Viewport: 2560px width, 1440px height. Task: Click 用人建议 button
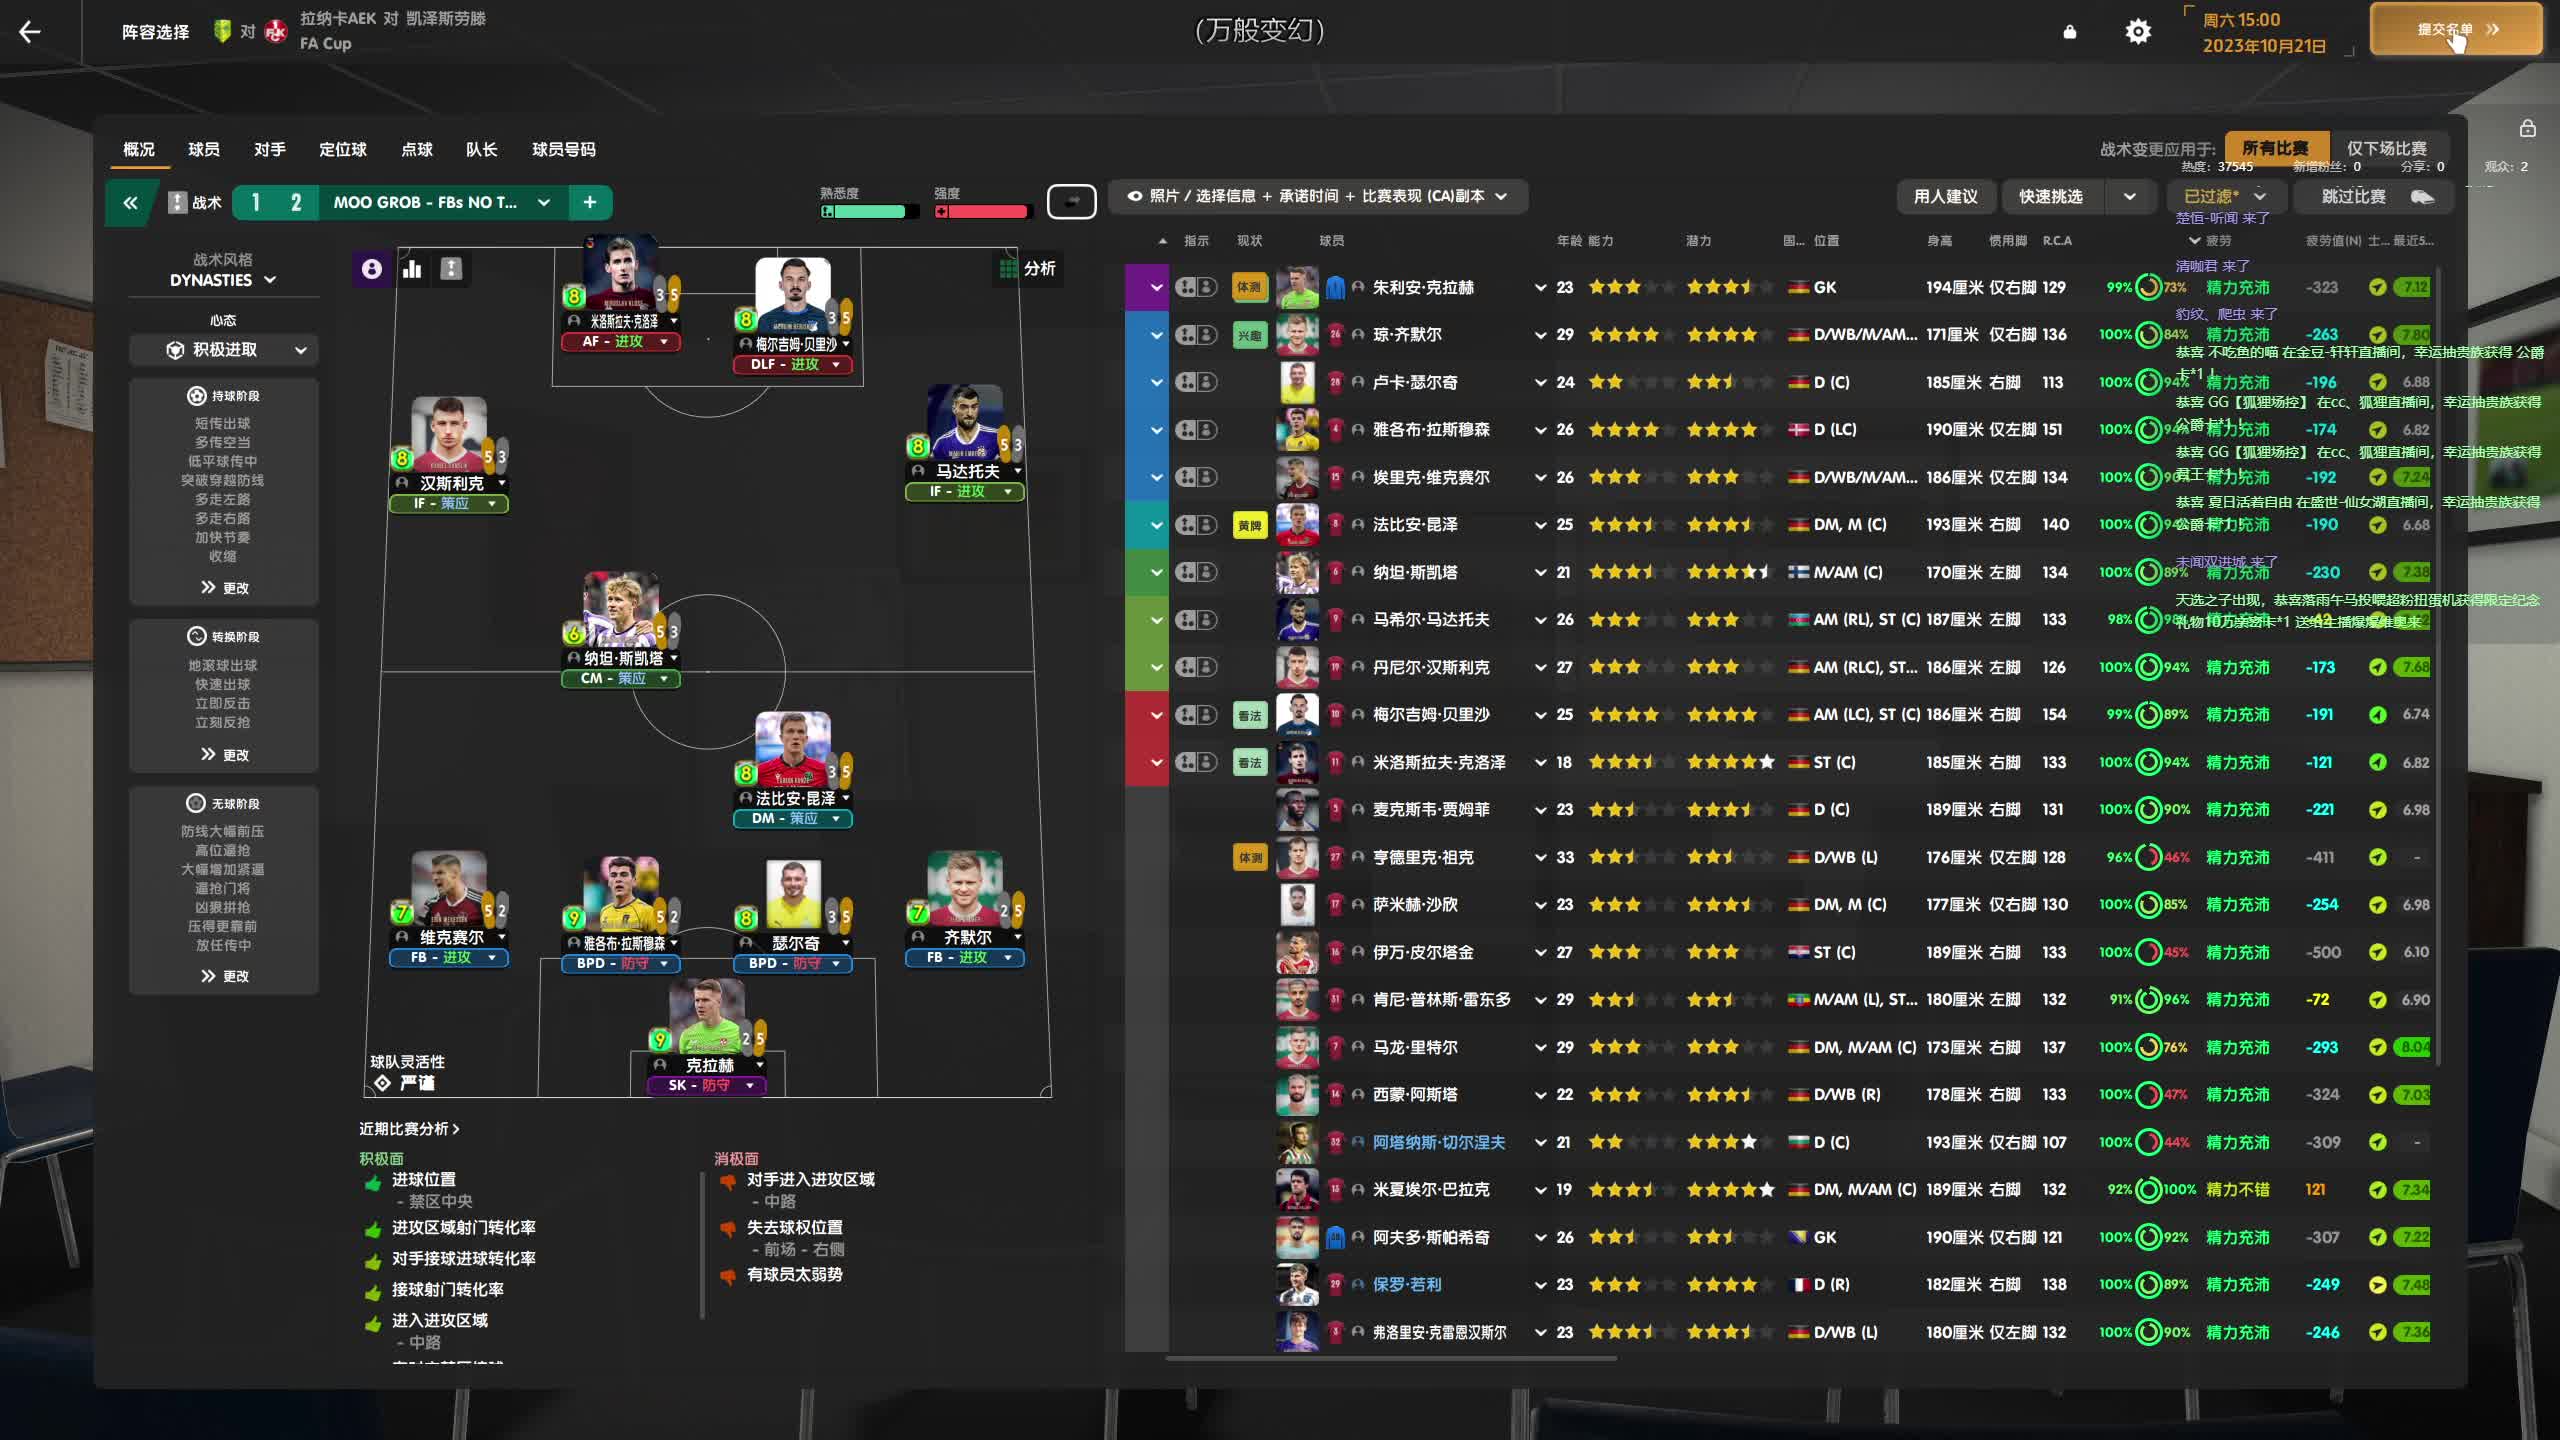[1945, 197]
